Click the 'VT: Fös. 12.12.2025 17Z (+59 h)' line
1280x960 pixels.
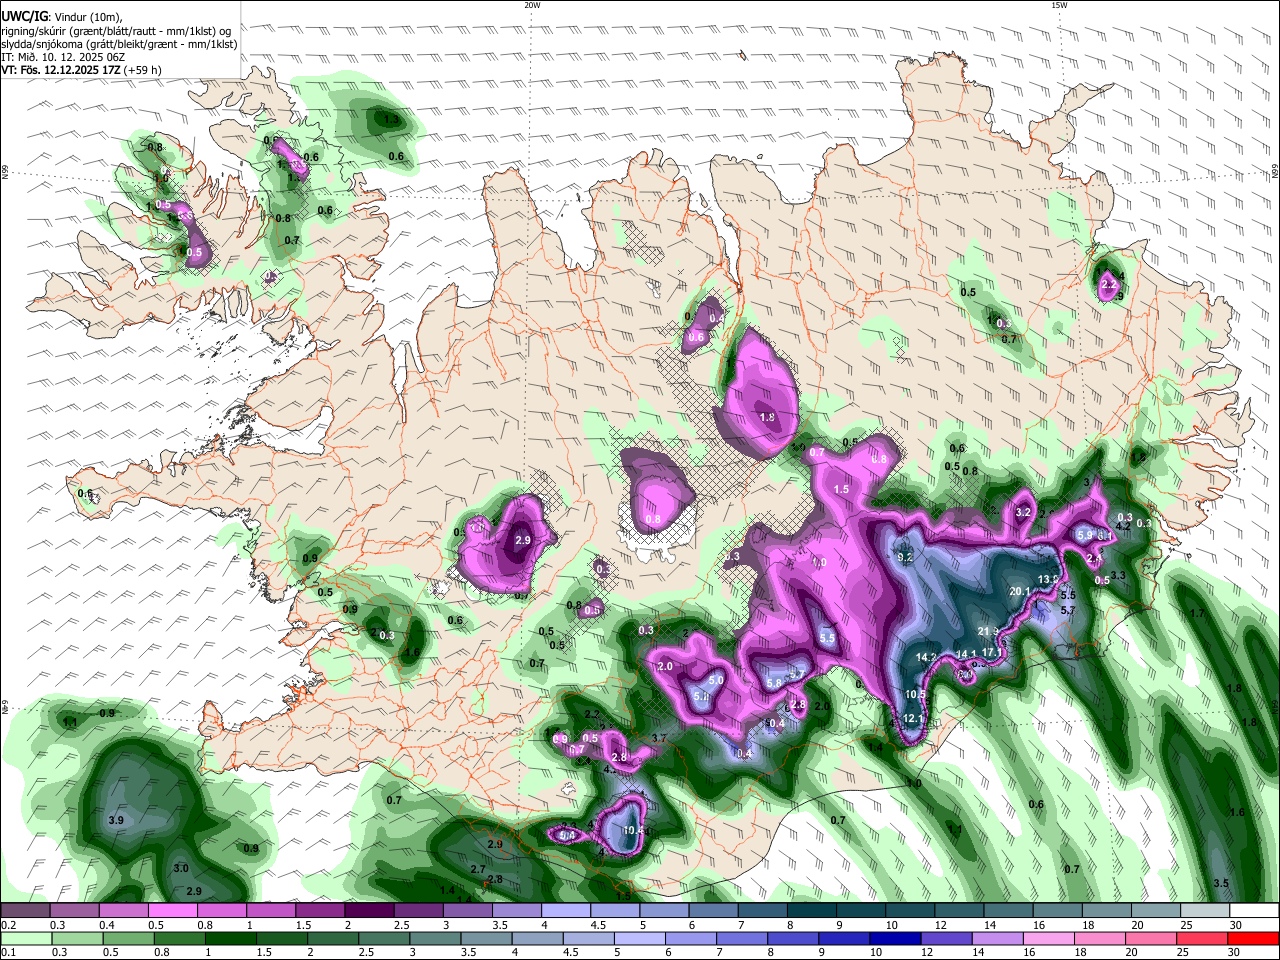coord(81,70)
